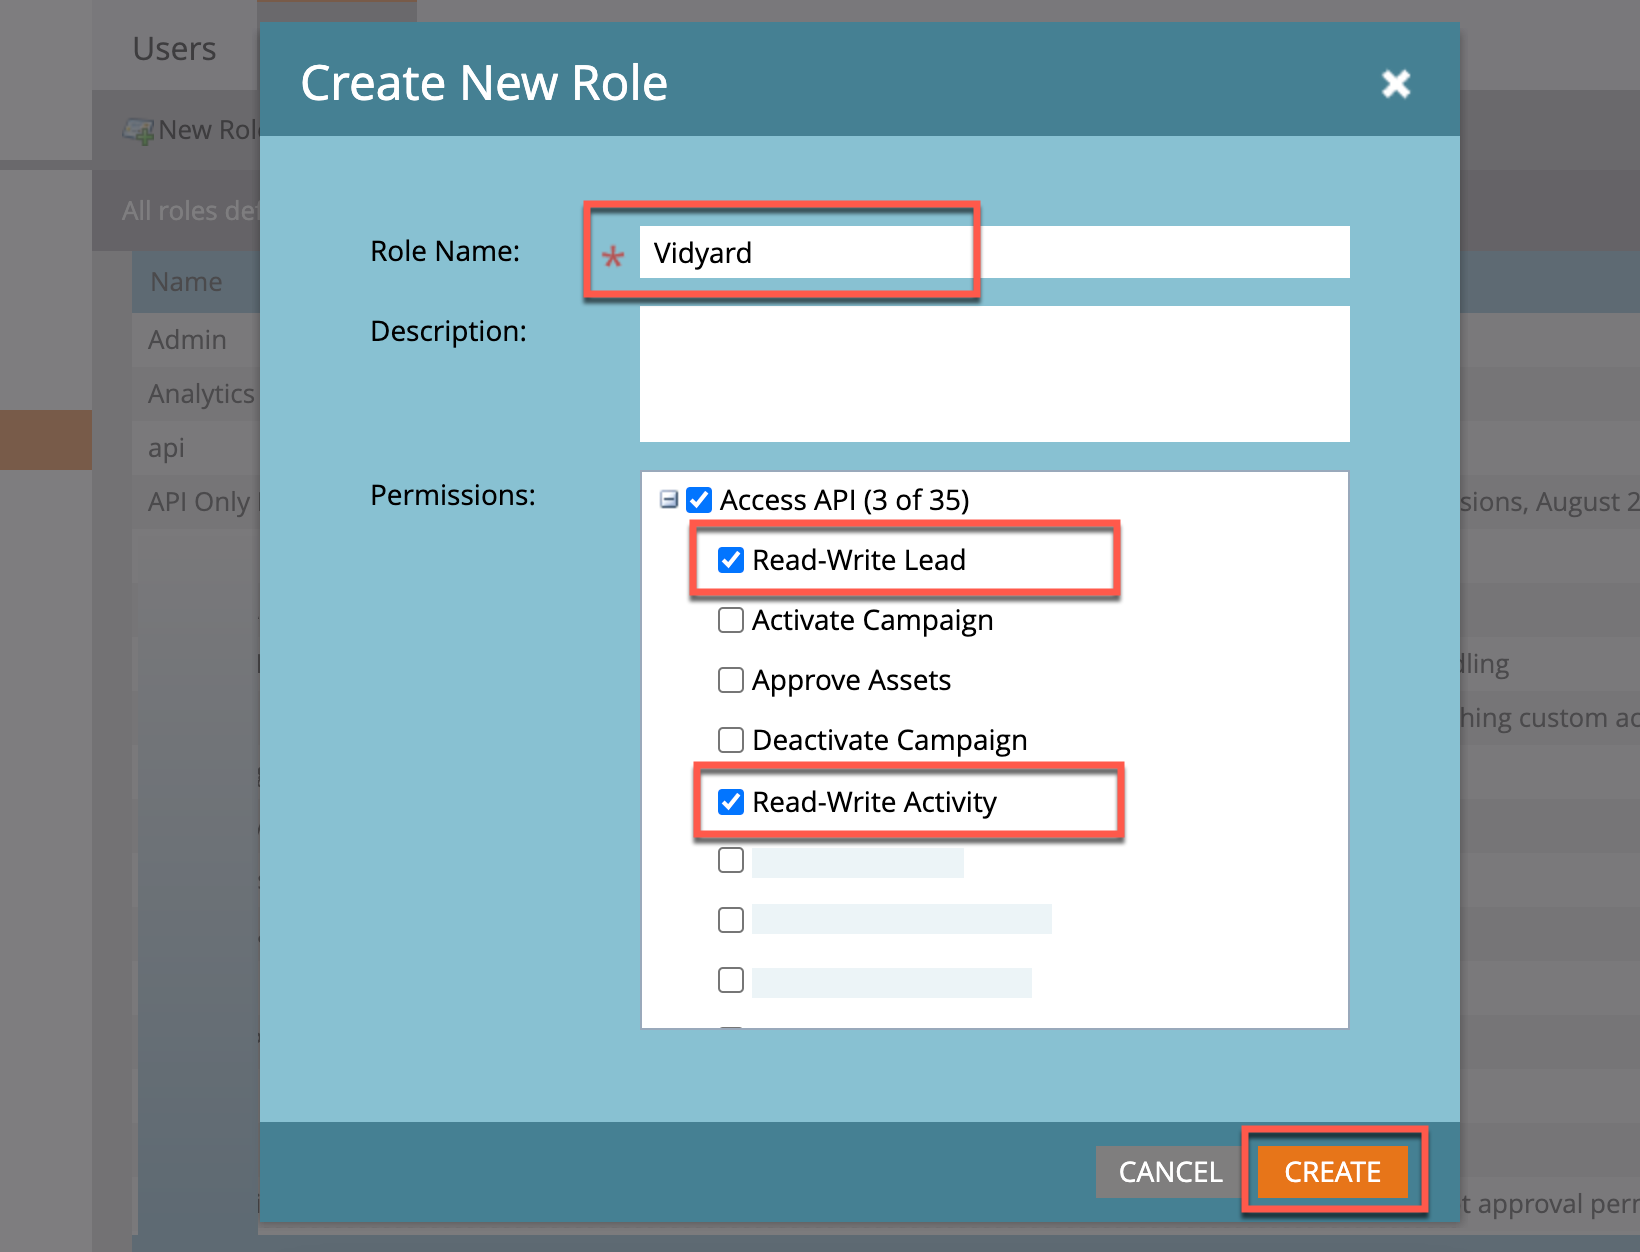
Task: Toggle the Access API checkbox
Action: click(x=699, y=499)
